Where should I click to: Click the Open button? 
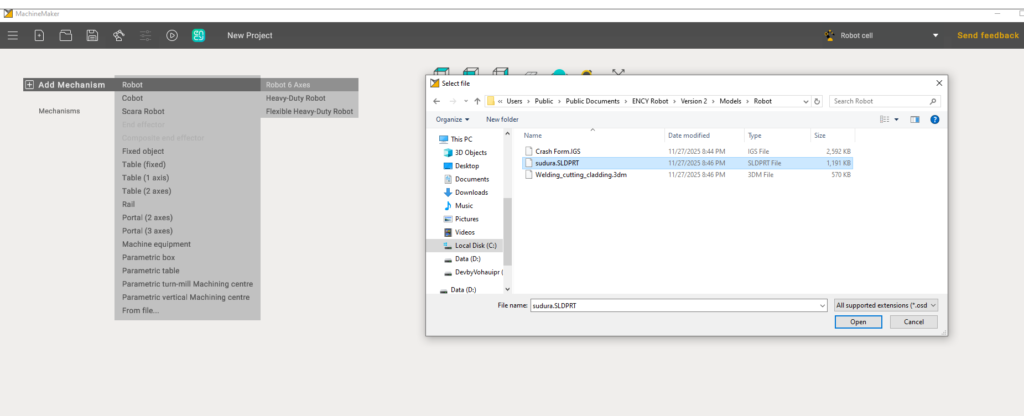tap(858, 322)
